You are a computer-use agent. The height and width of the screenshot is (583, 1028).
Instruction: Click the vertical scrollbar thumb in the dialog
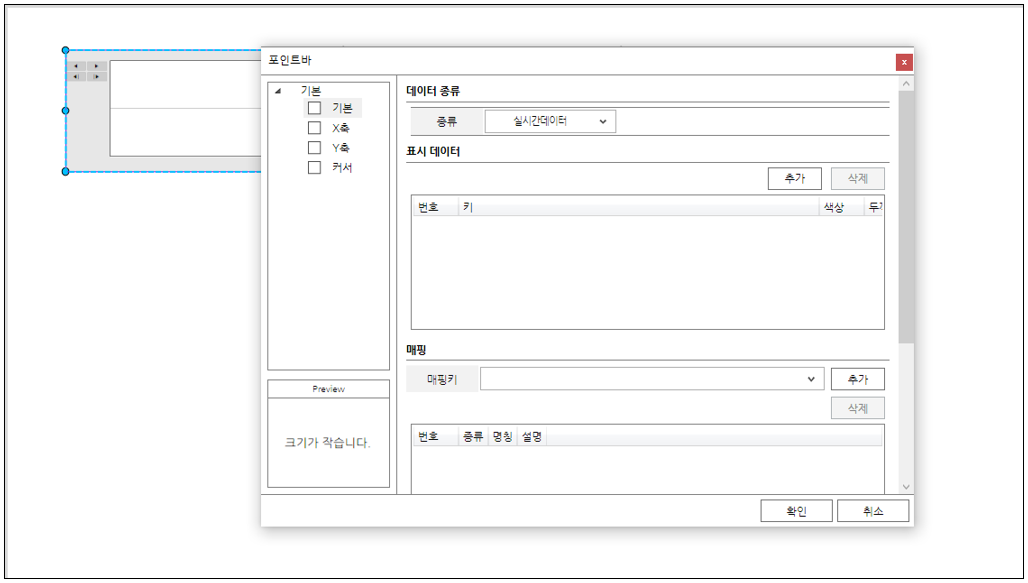(x=906, y=216)
